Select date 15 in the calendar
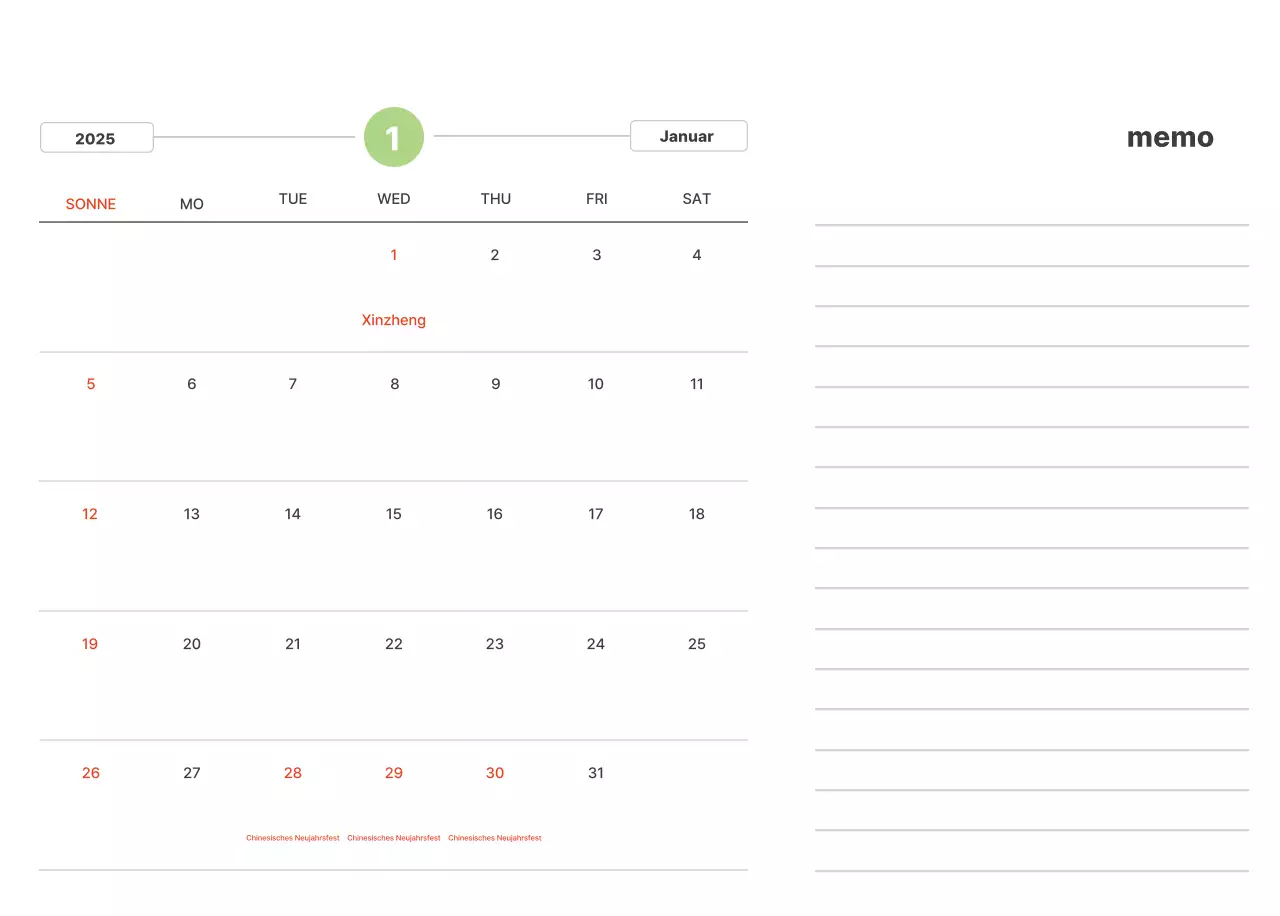The image size is (1280, 916). [x=394, y=514]
